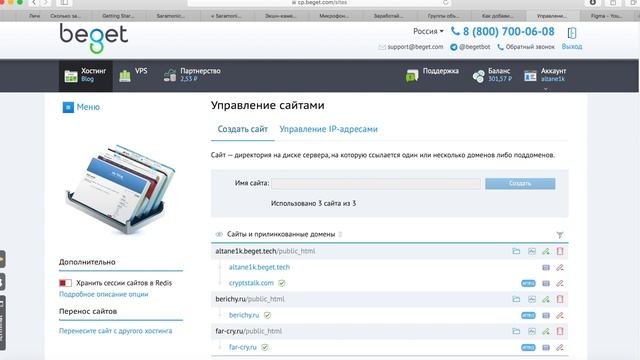Click HTTP/2 badge for cryptstalk.com
The height and width of the screenshot is (360, 640).
tap(528, 283)
